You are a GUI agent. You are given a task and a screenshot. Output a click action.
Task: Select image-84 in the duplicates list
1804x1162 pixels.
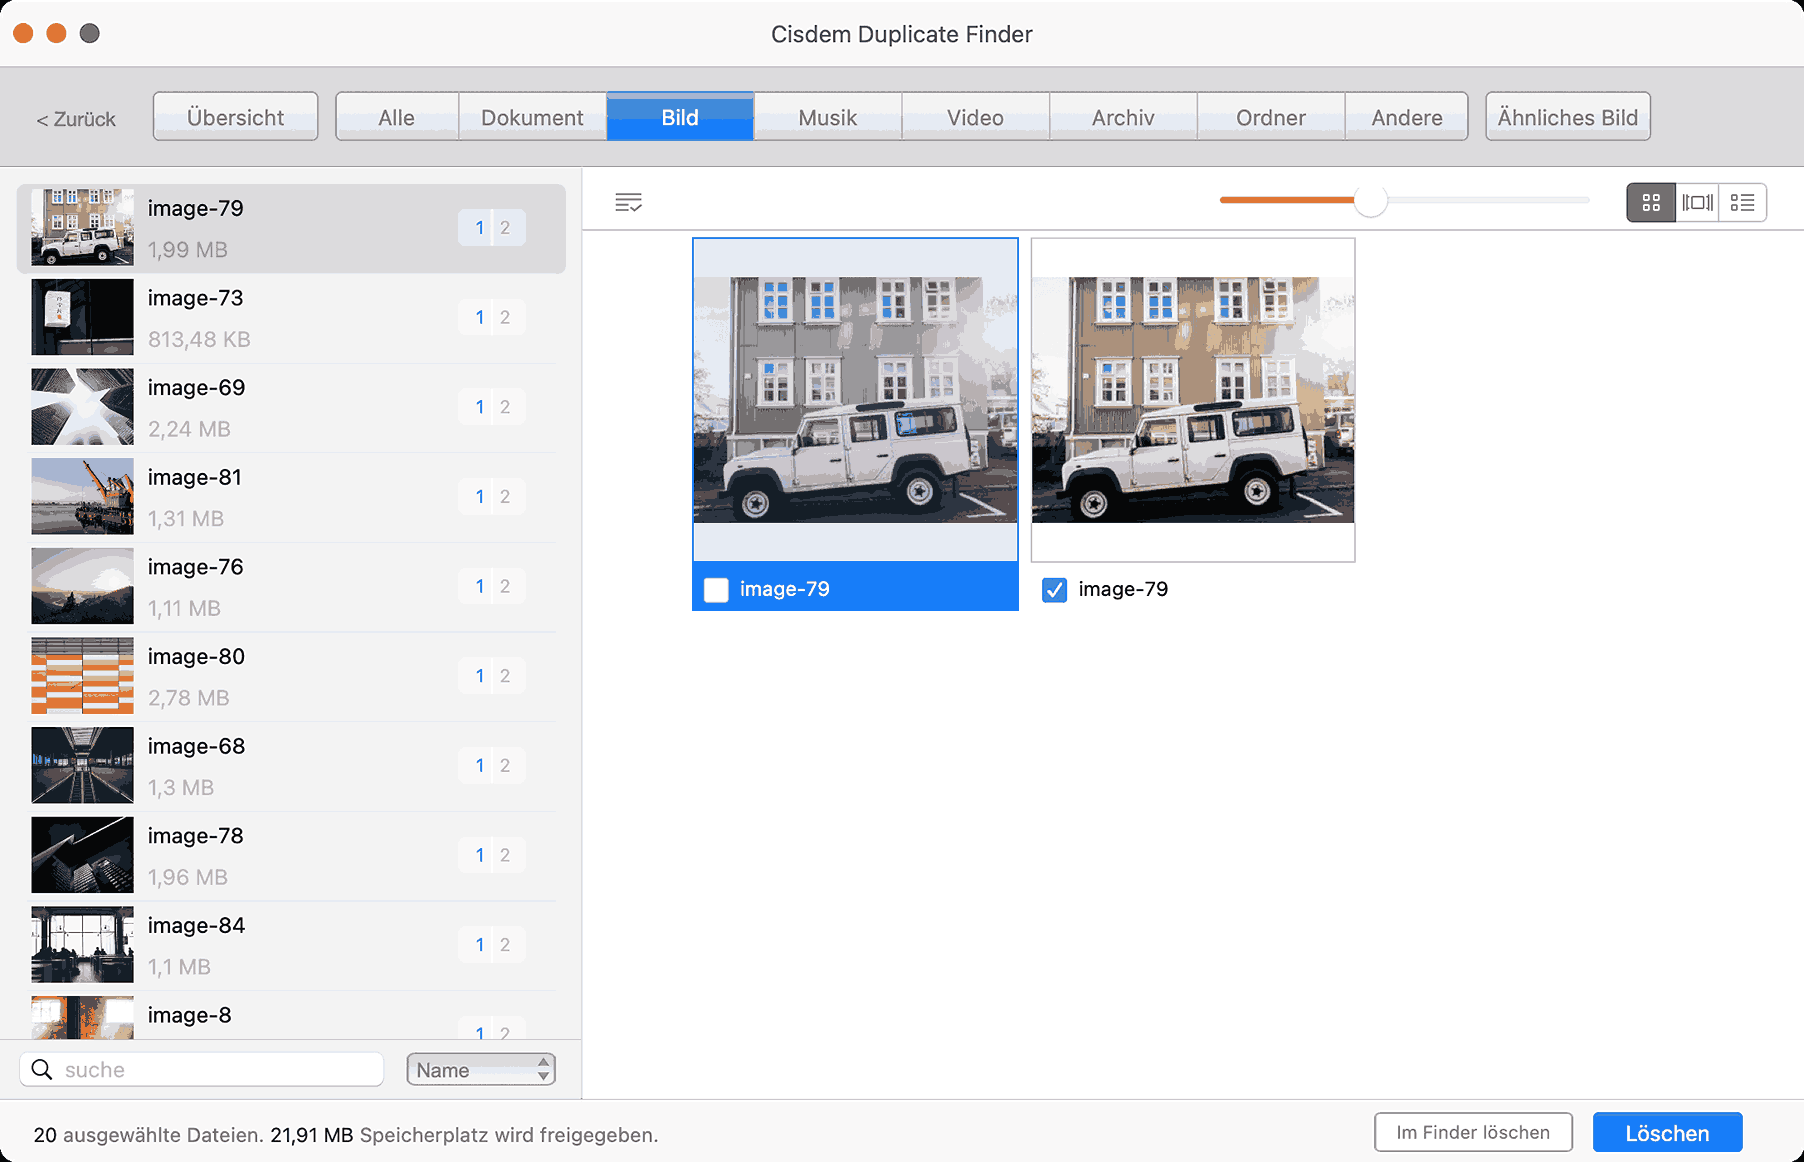(291, 945)
